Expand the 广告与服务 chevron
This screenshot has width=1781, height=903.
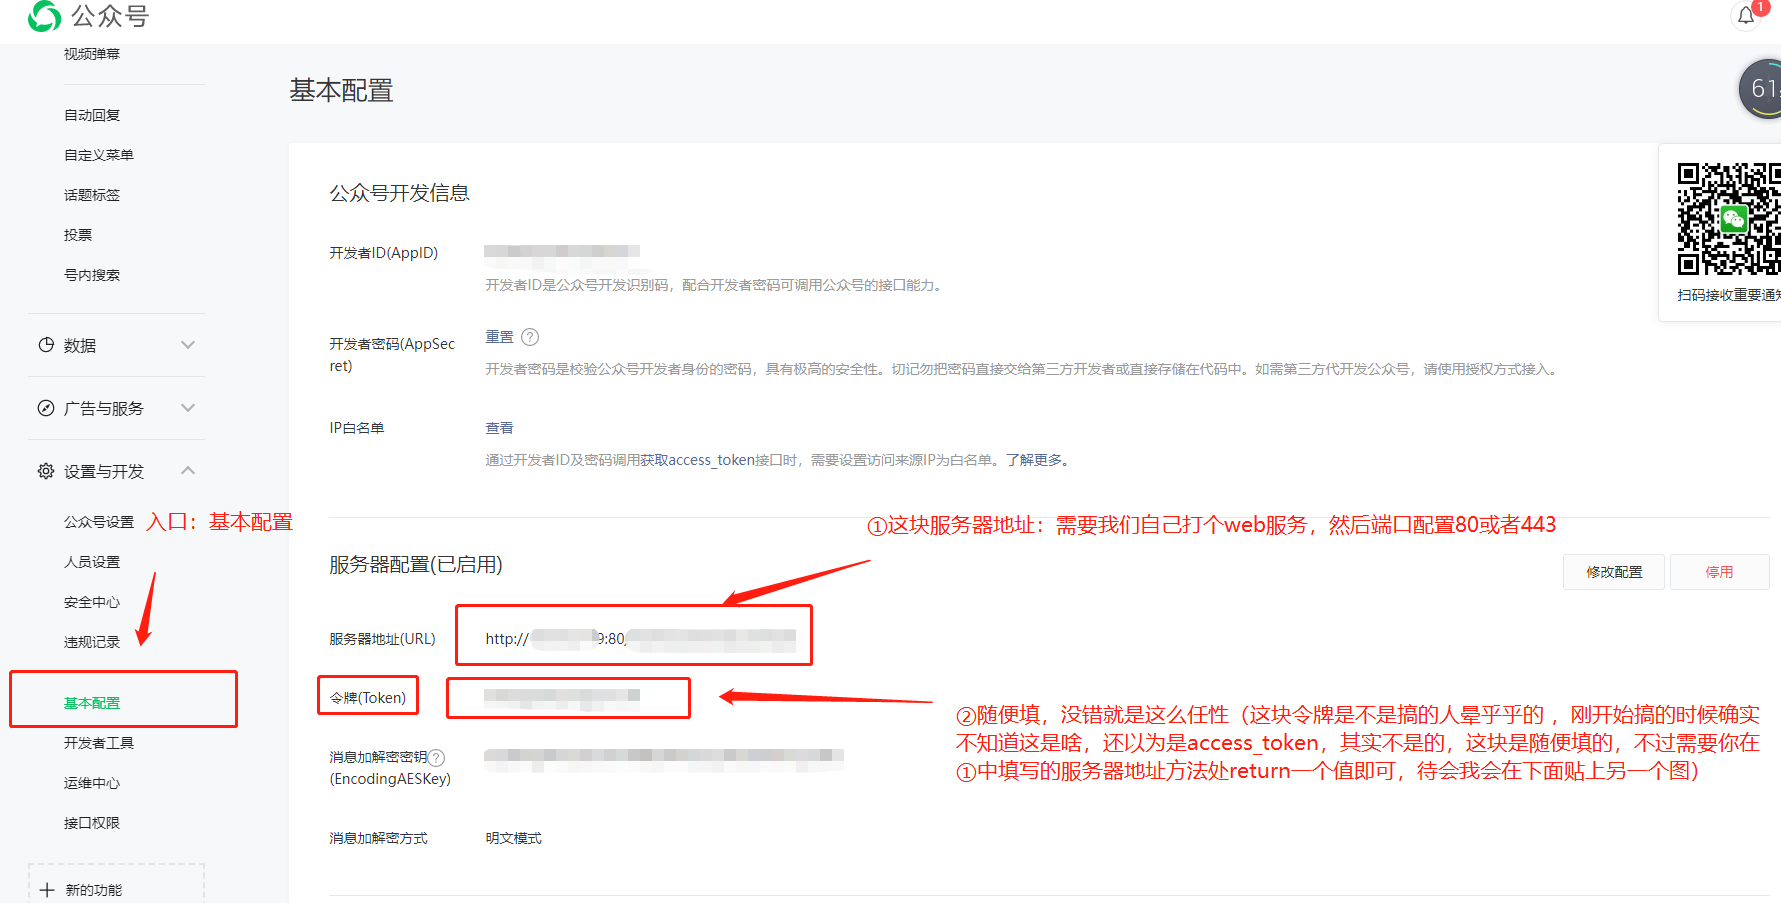[x=188, y=408]
